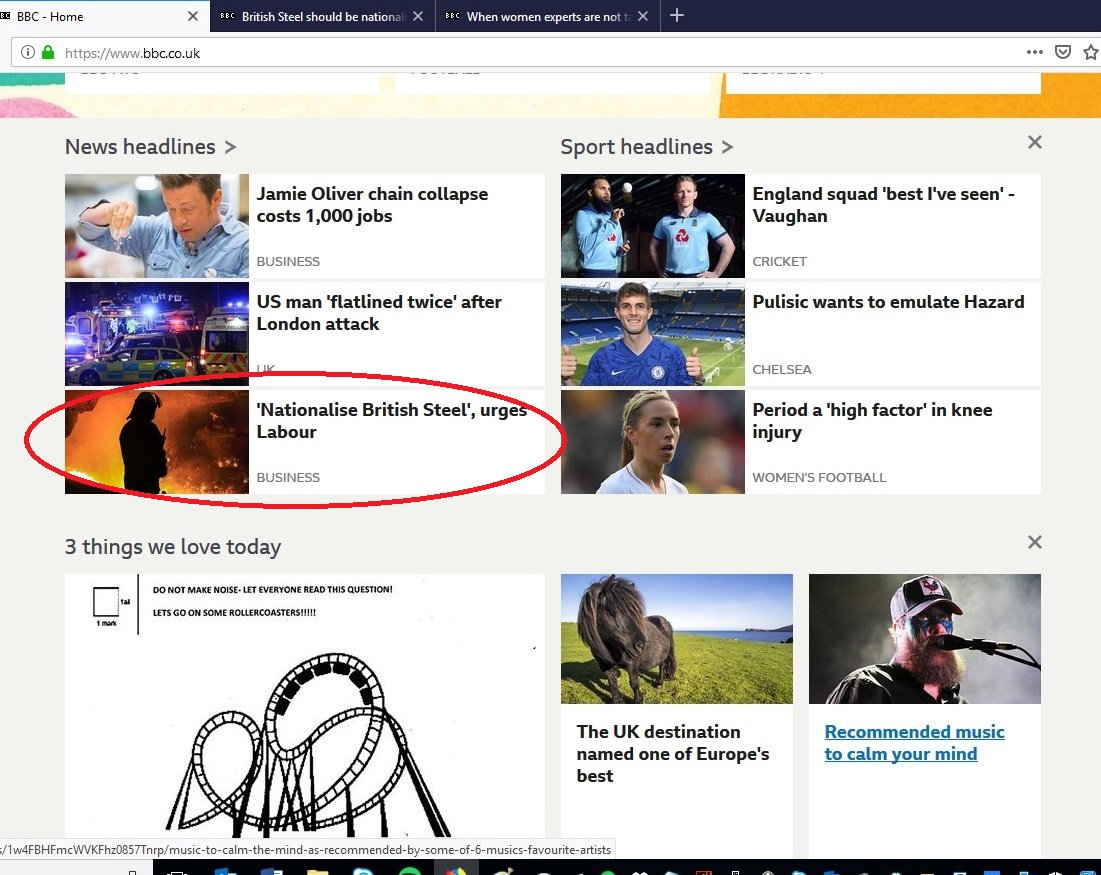Click the women's footballer thumbnail
This screenshot has width=1101, height=875.
pos(652,442)
